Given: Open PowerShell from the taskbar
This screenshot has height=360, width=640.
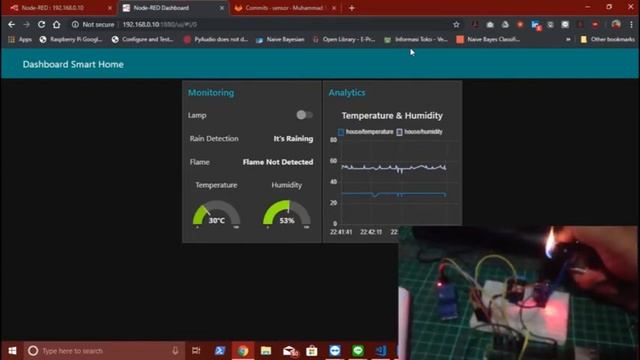Looking at the screenshot, I should (220, 351).
